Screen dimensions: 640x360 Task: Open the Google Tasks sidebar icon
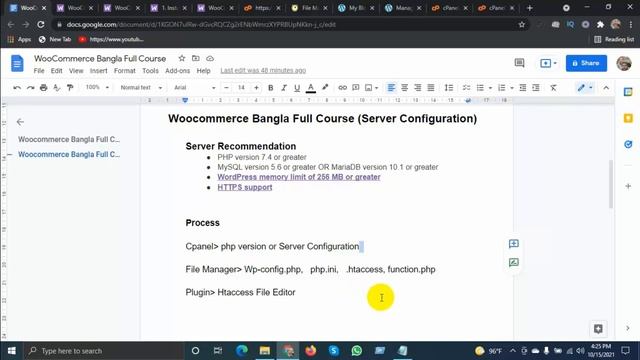coord(628,144)
